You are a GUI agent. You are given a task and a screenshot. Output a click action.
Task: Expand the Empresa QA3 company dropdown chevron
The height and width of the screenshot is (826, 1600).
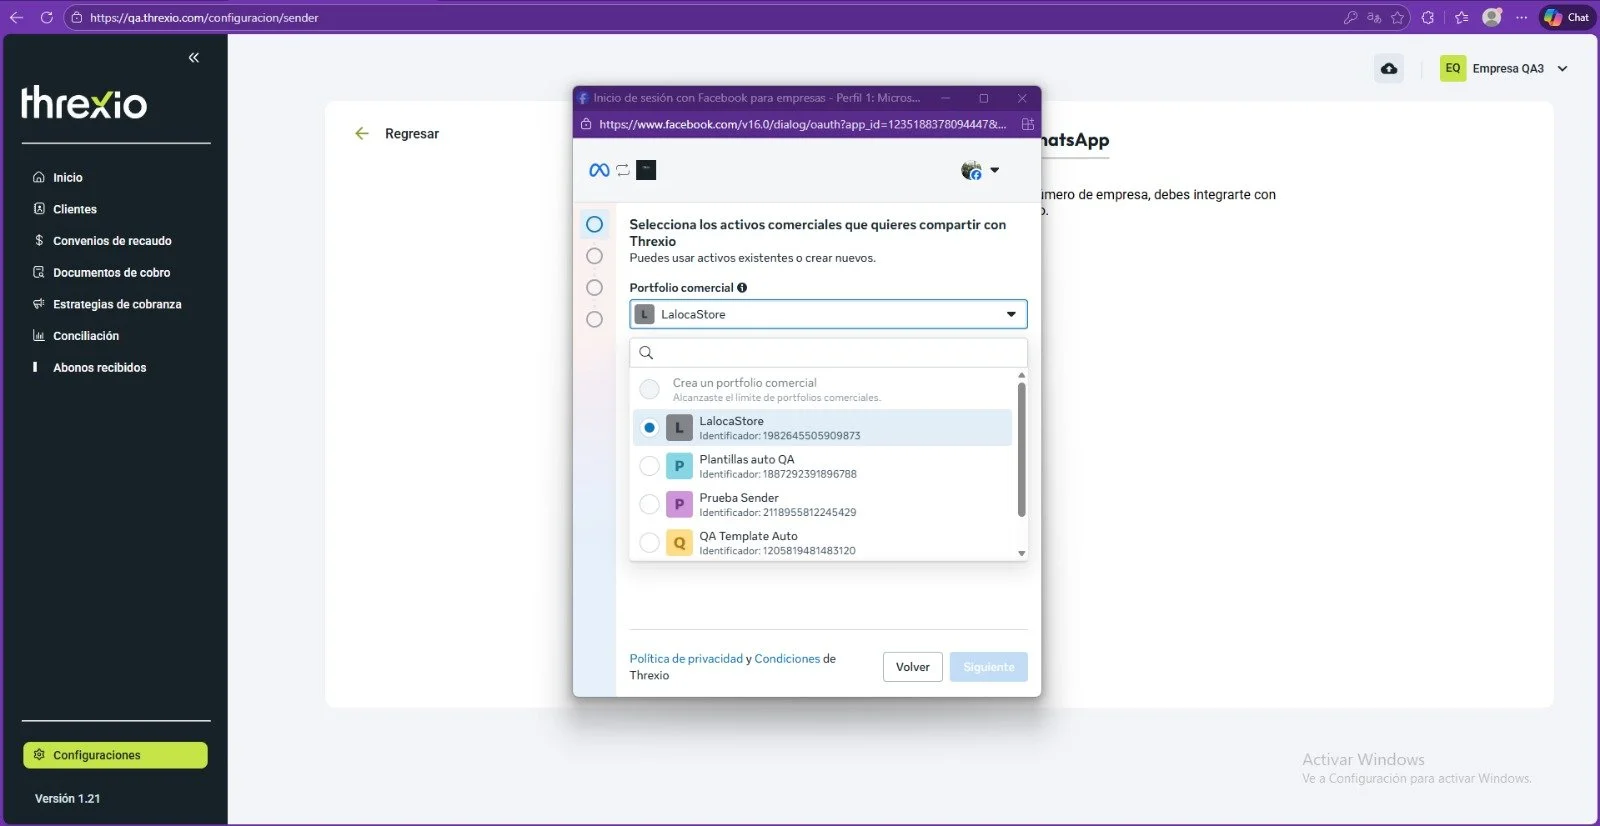pos(1563,69)
